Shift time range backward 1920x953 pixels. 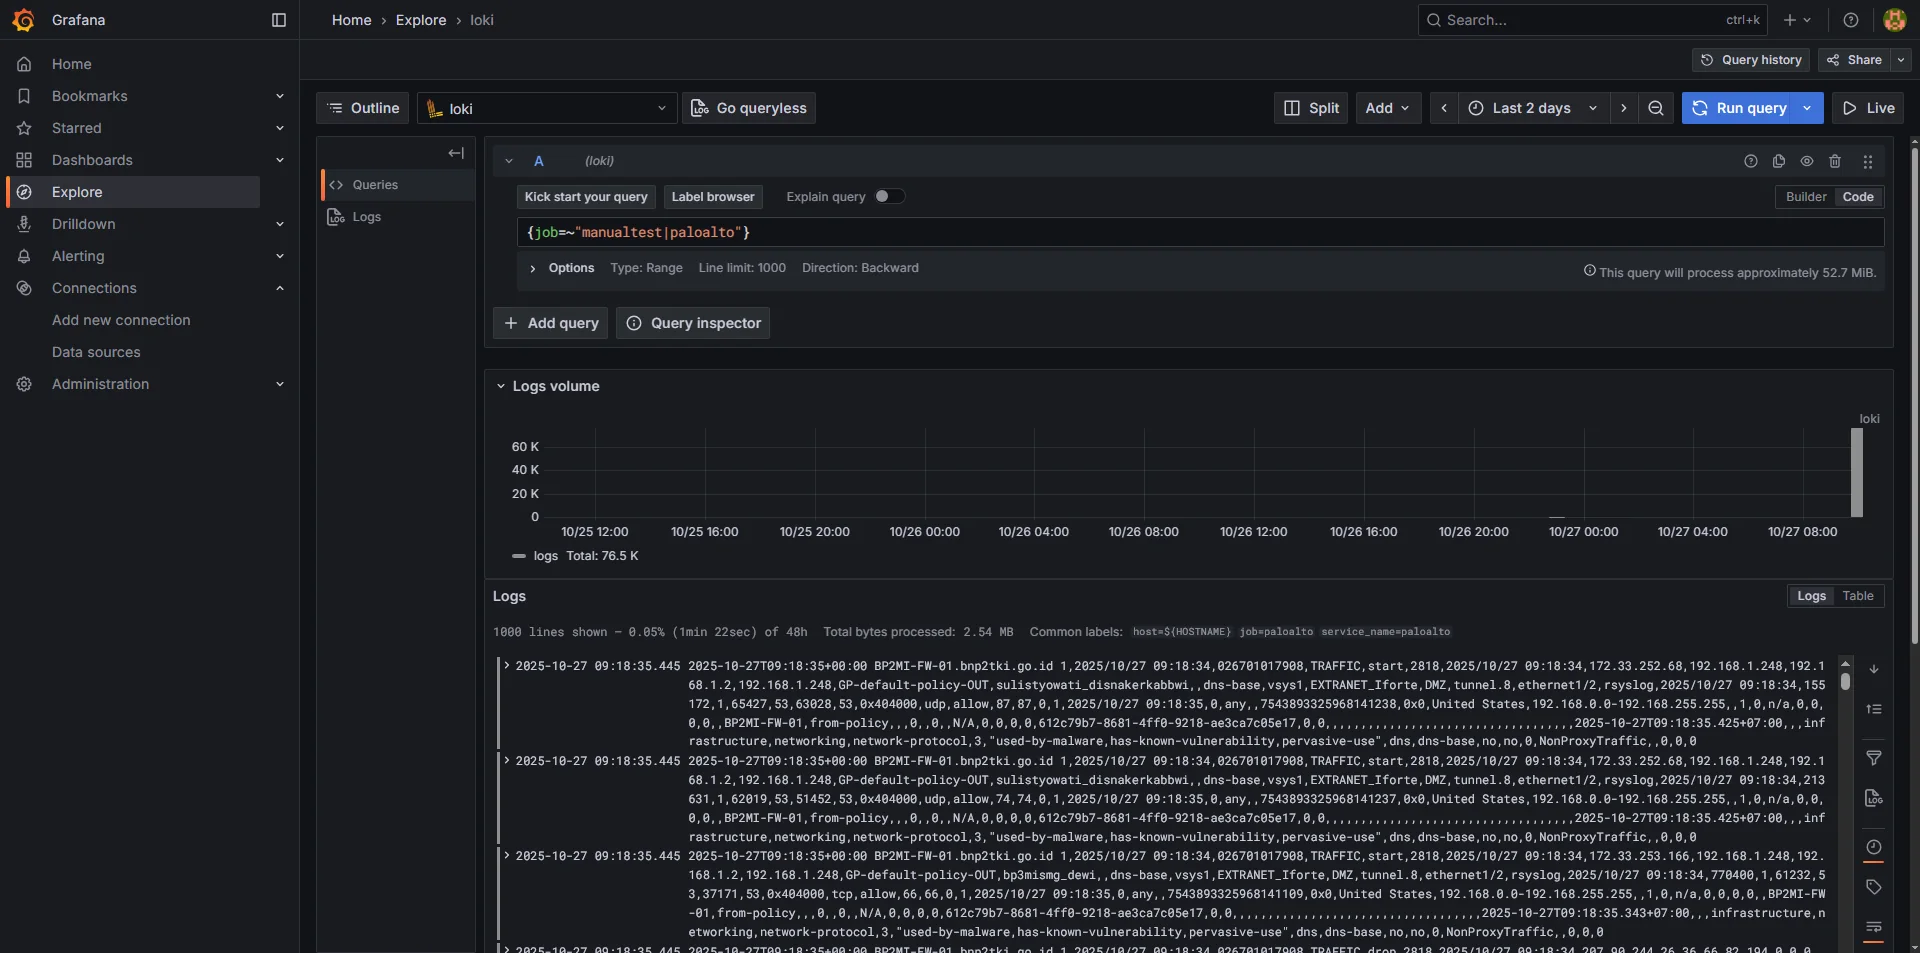(x=1444, y=108)
